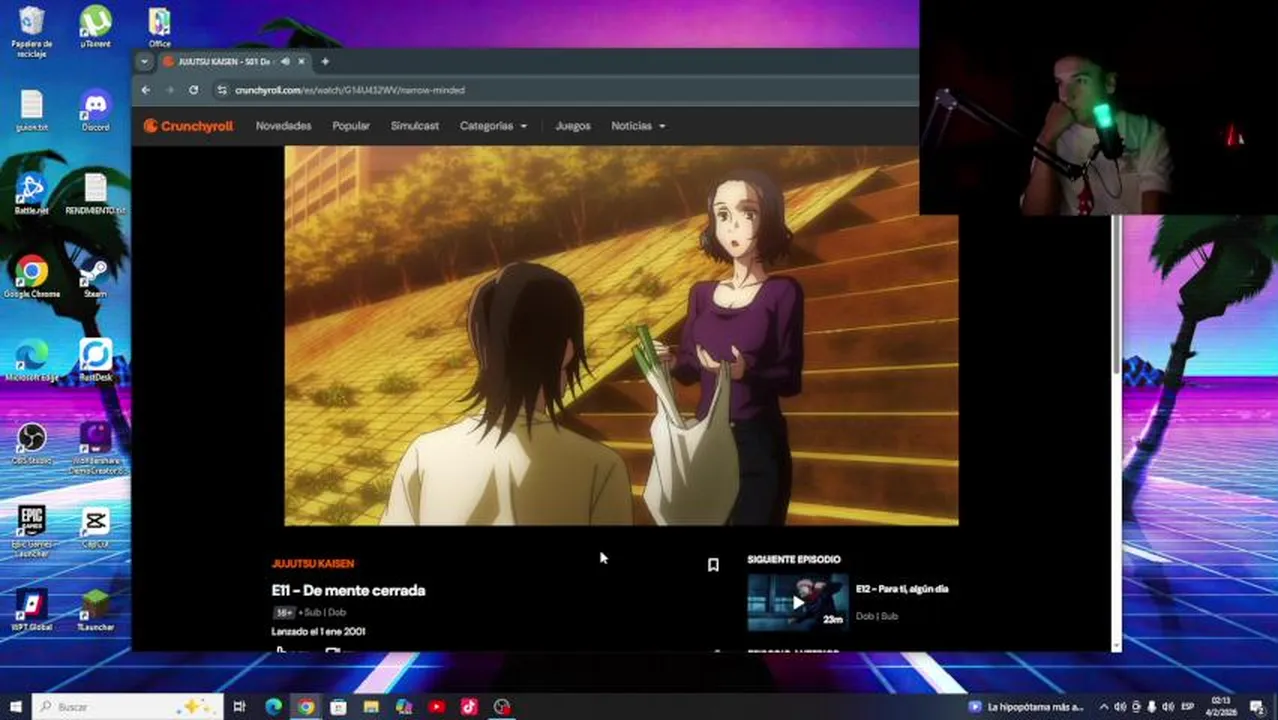View site information icon in address bar
1278x720 pixels.
pyautogui.click(x=222, y=90)
